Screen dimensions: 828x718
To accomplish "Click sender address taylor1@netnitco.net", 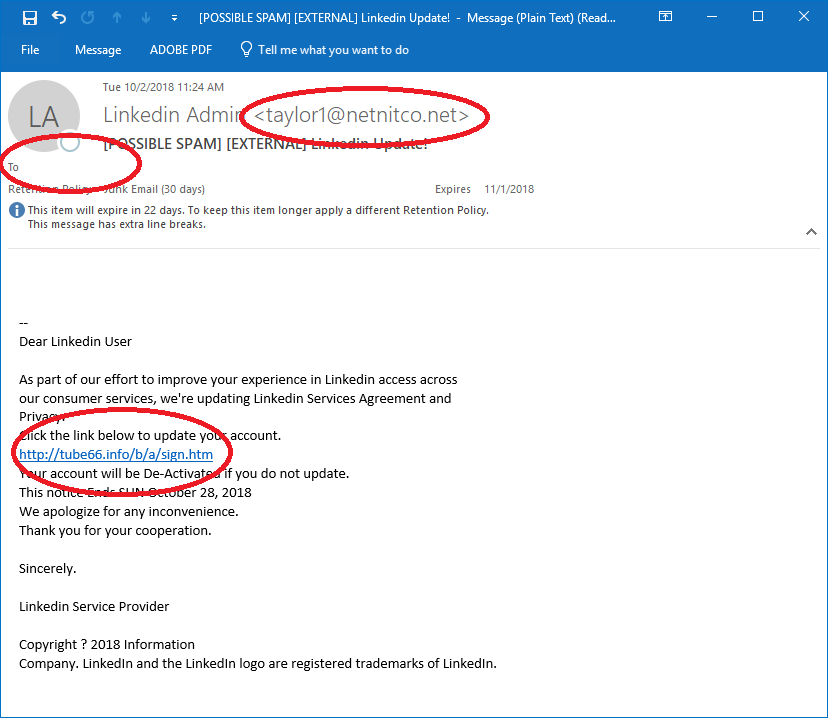I will [x=362, y=115].
